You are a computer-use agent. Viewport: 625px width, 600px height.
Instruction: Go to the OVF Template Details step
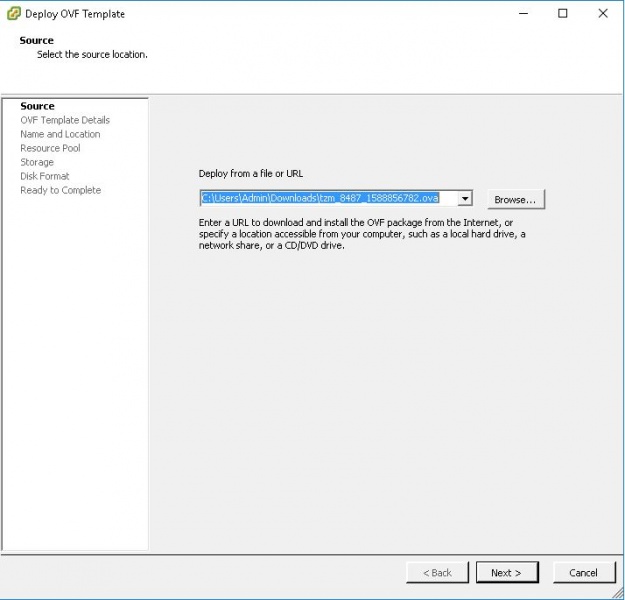tap(65, 120)
